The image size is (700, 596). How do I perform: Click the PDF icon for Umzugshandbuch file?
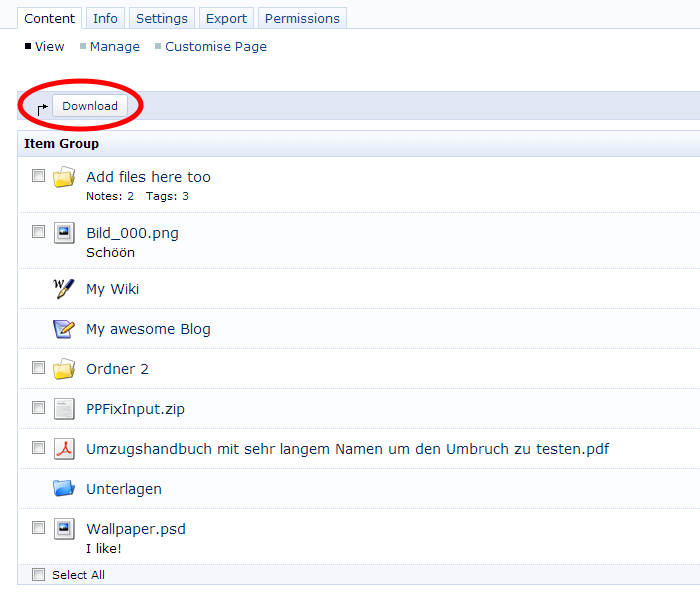pos(64,449)
